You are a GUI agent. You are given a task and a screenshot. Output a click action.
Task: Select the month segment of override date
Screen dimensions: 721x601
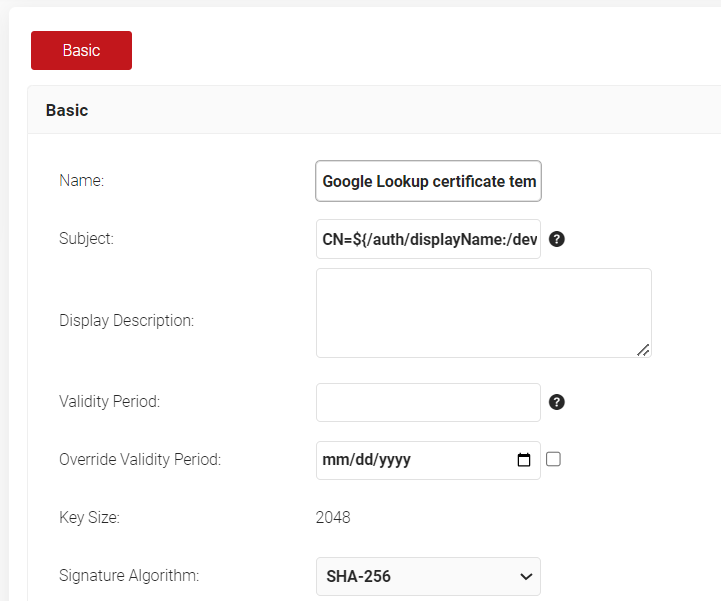pos(333,461)
